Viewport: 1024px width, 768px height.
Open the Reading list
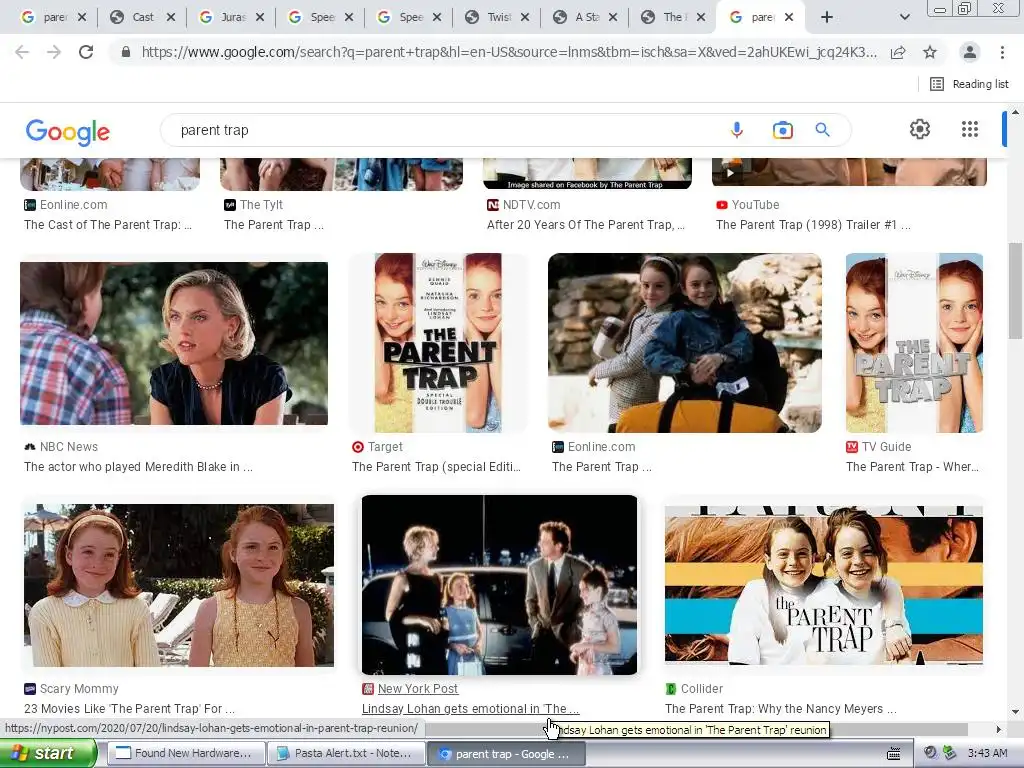969,84
